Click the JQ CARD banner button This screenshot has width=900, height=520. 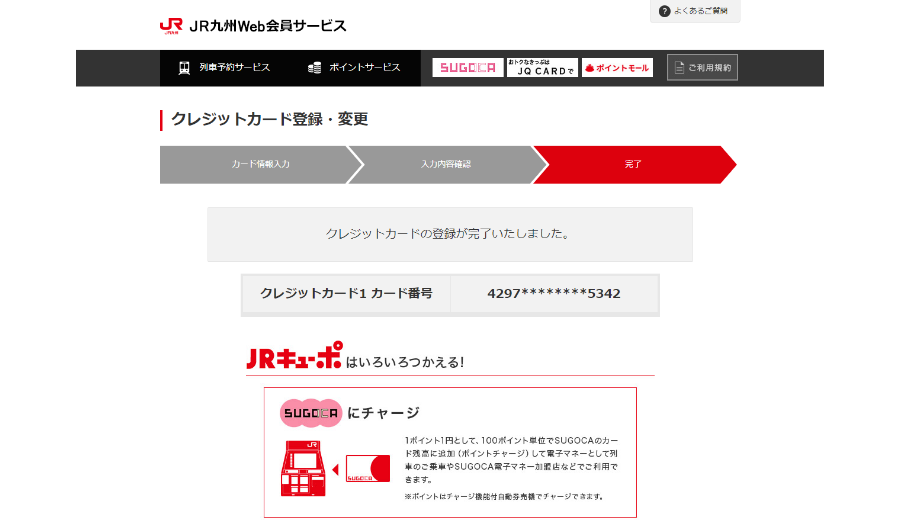pos(542,67)
